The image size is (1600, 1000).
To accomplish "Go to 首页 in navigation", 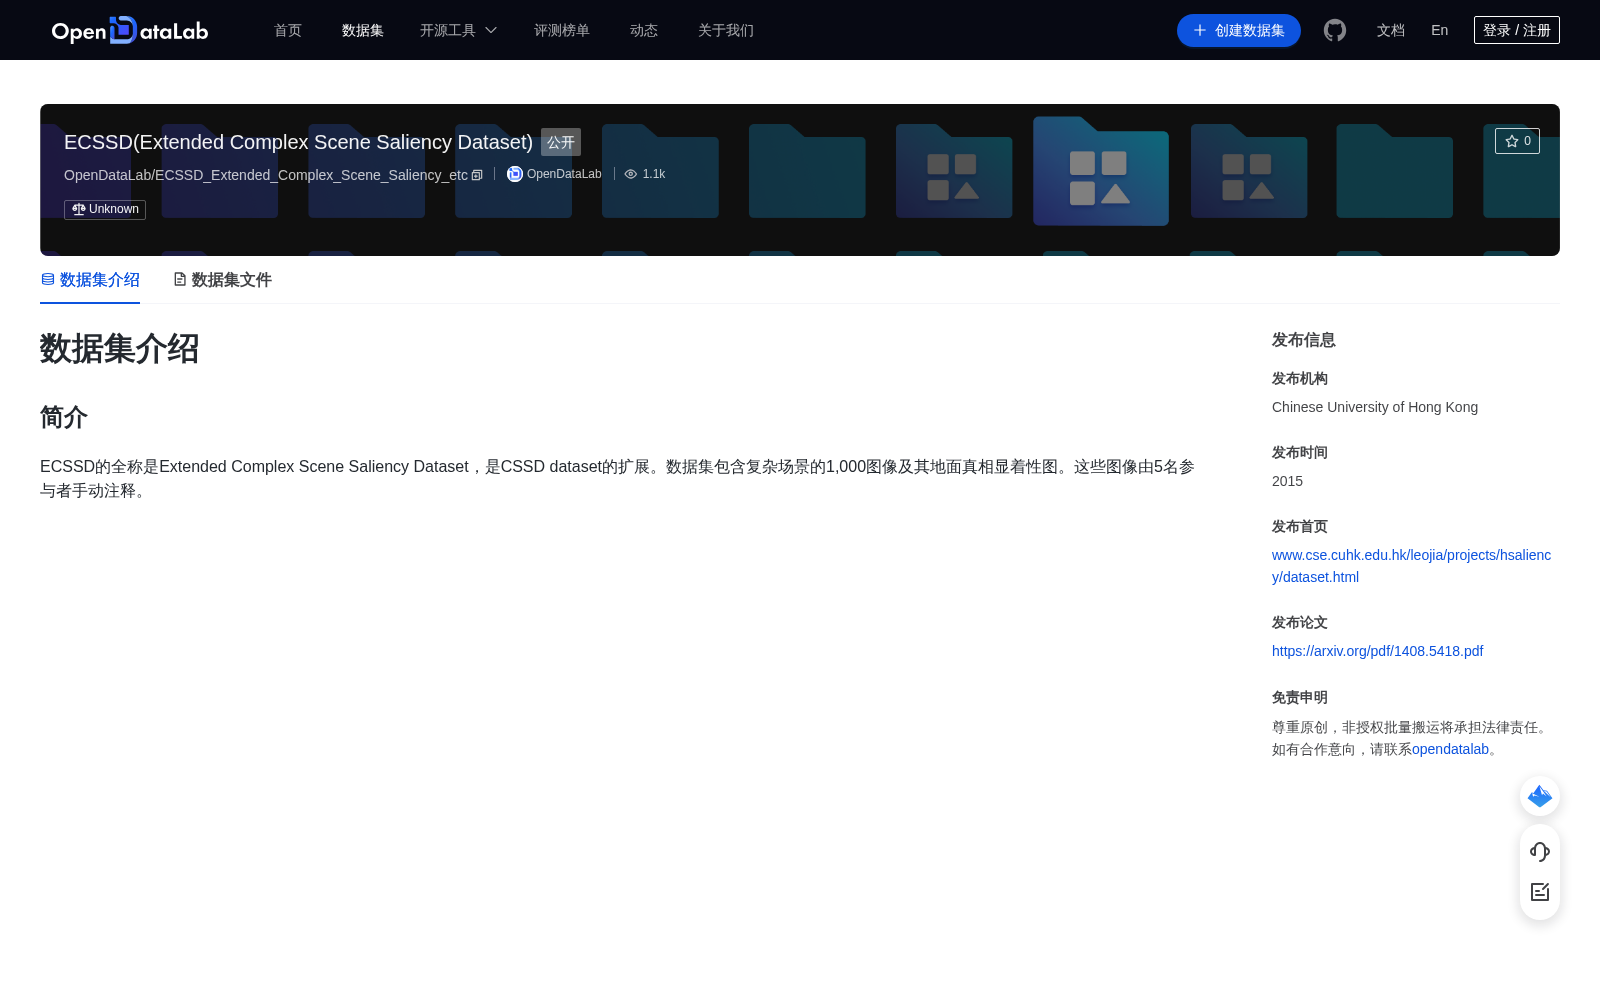I will [x=288, y=30].
